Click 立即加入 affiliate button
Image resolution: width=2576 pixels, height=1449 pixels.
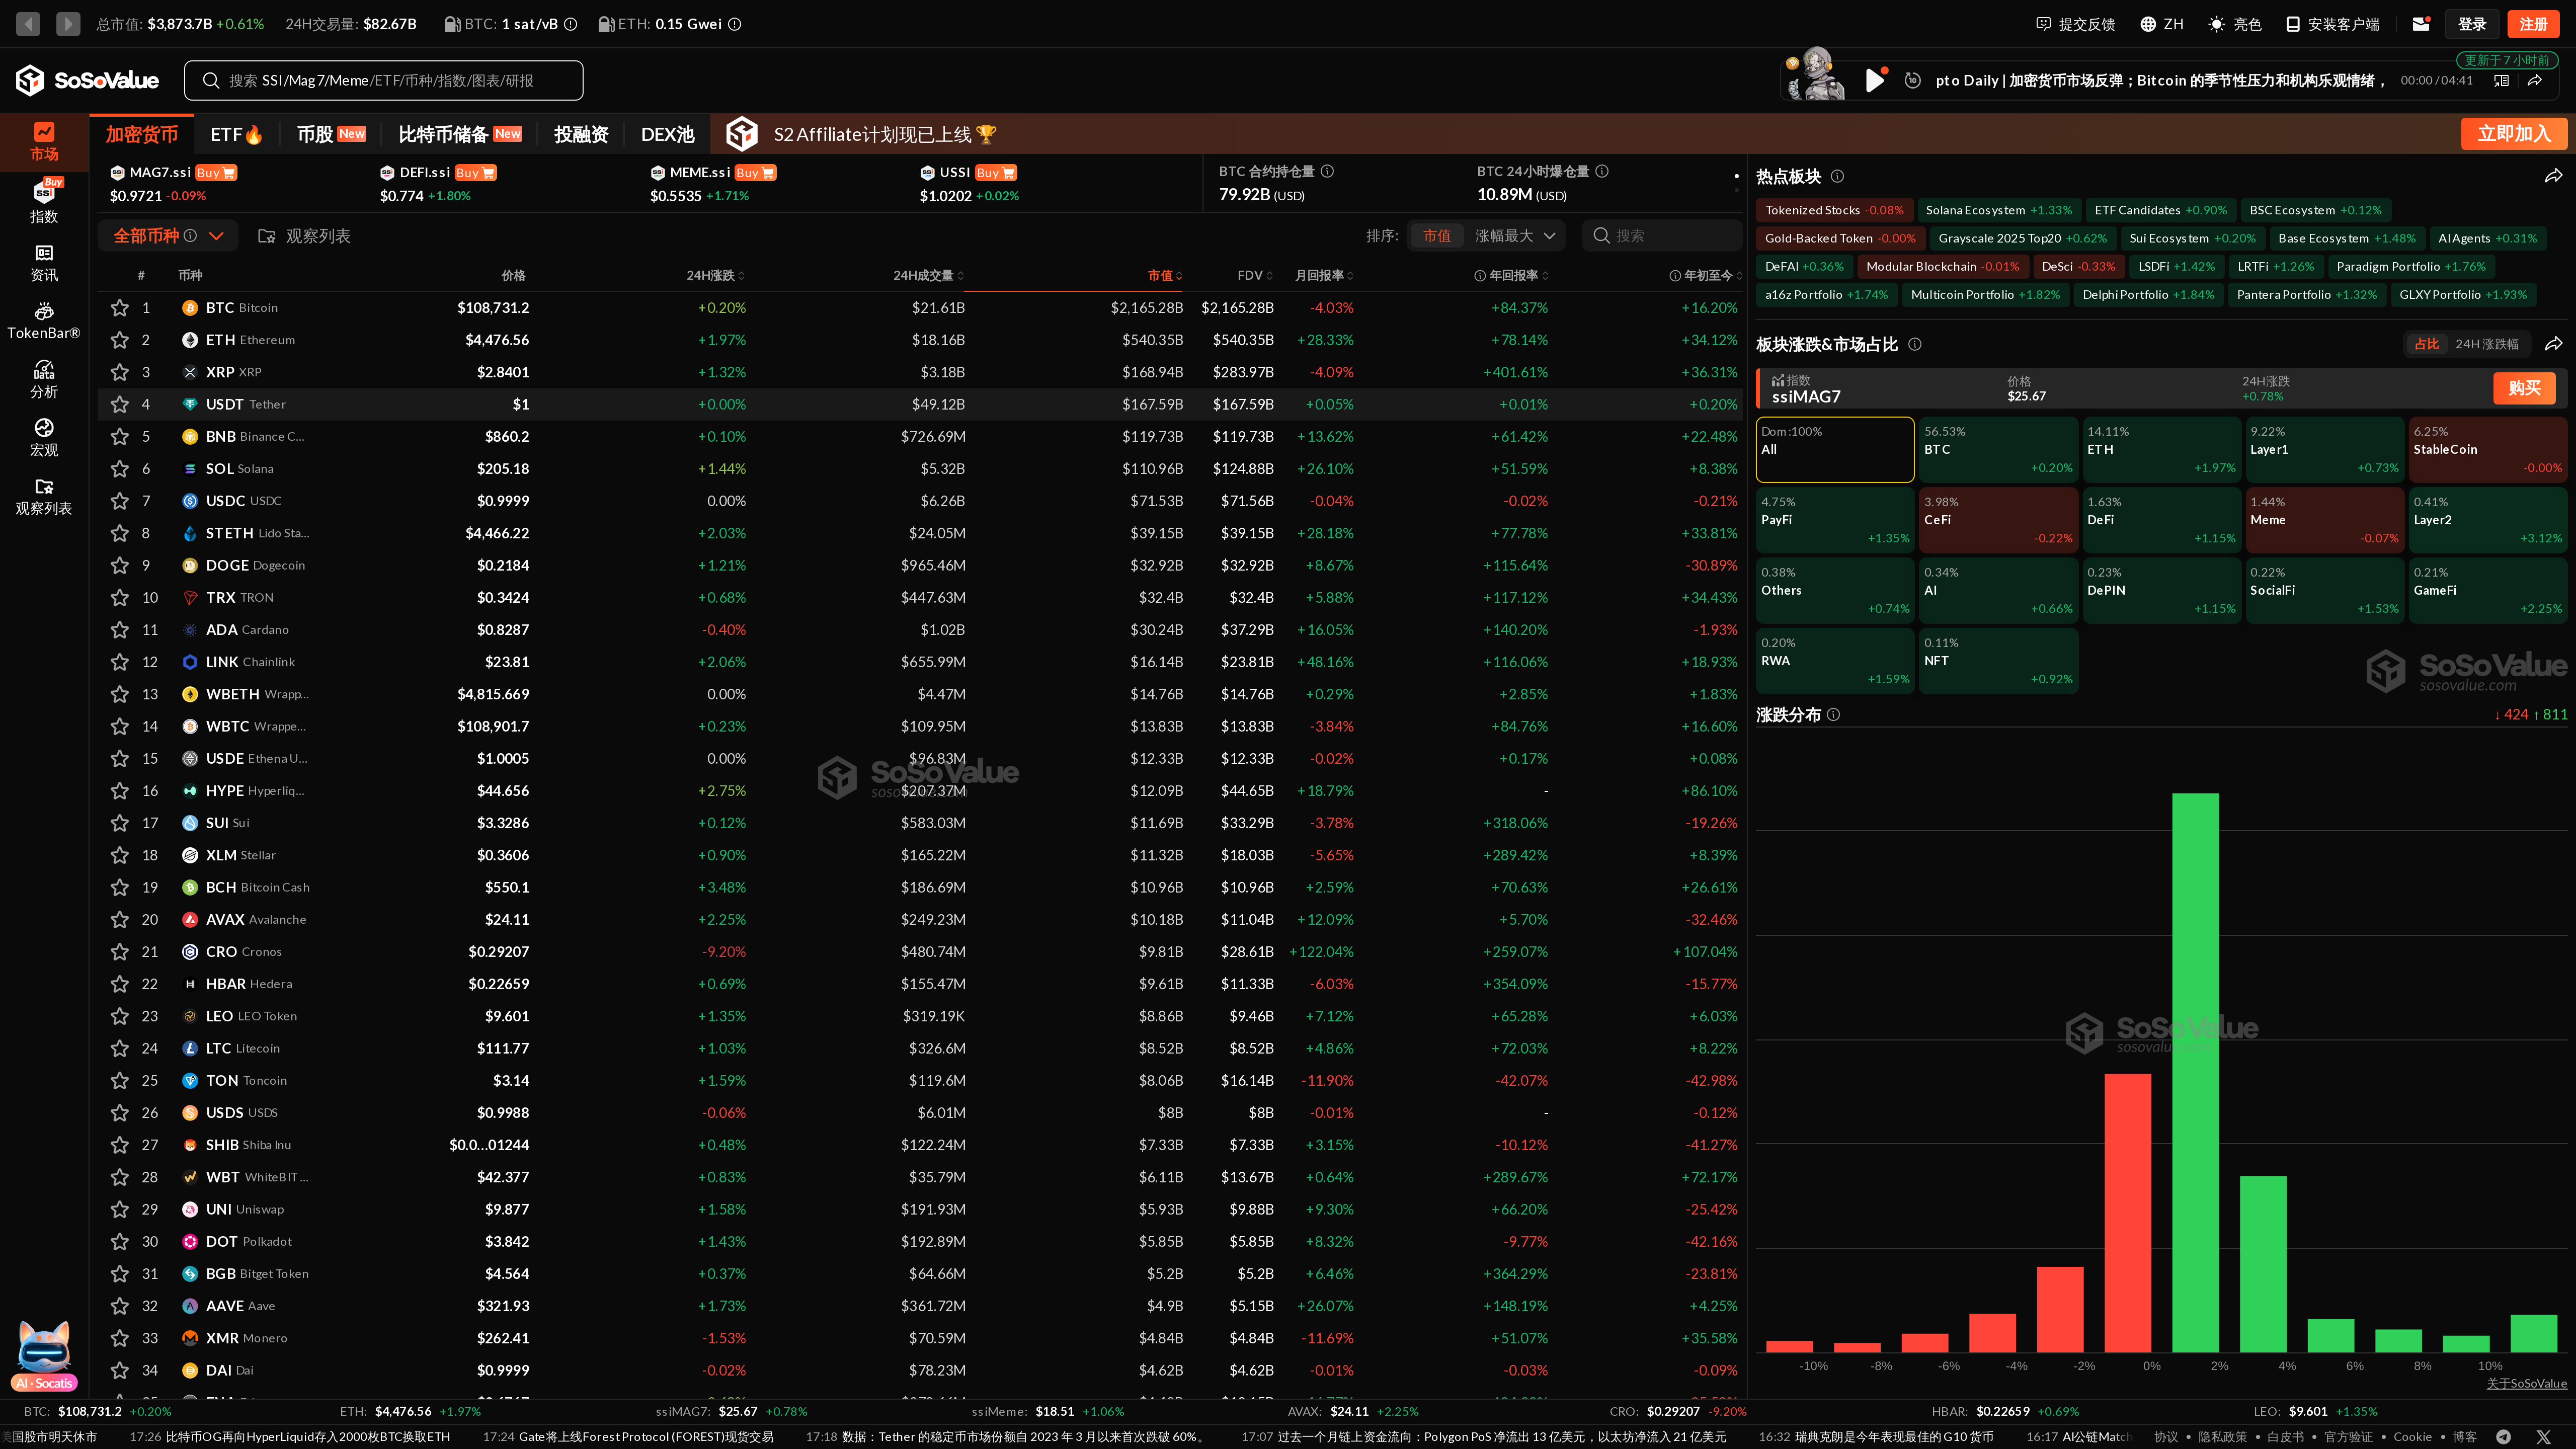pyautogui.click(x=2514, y=134)
